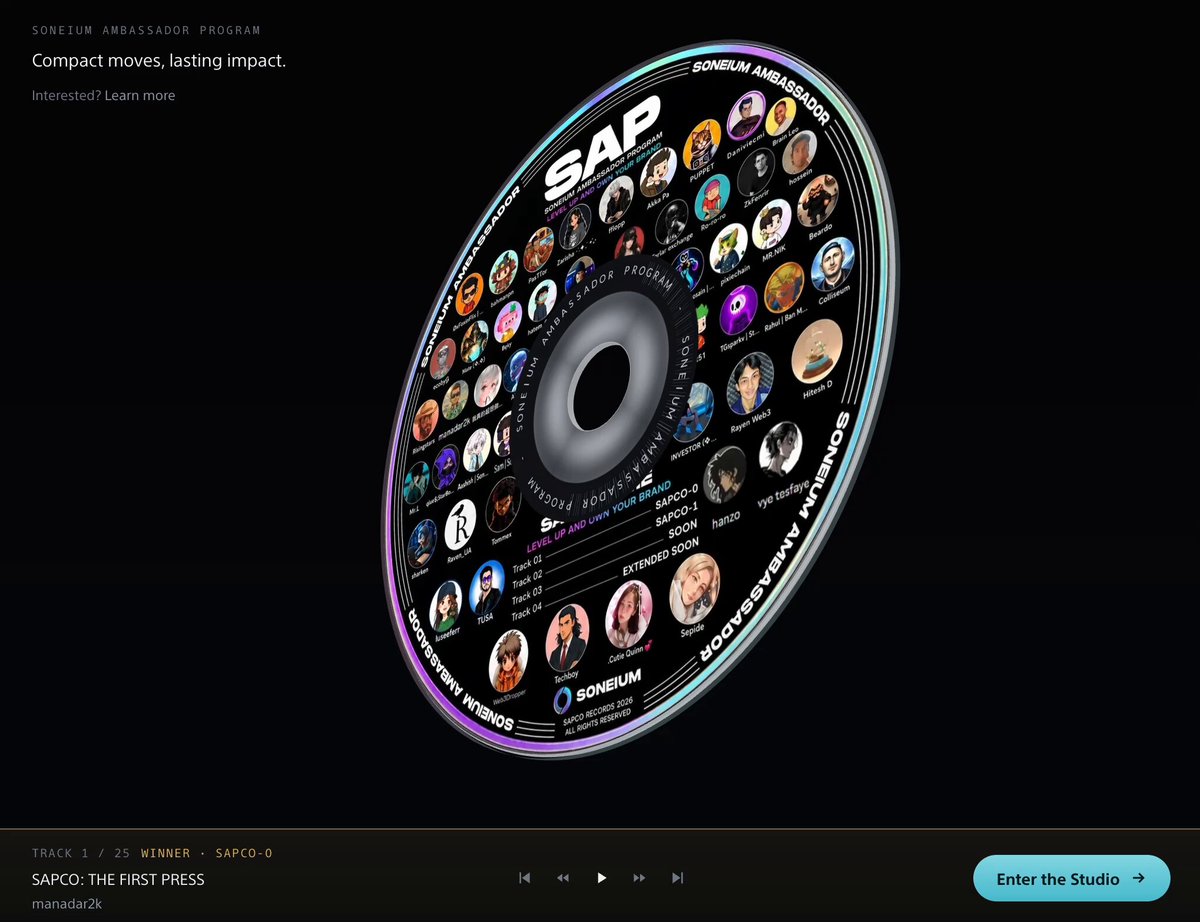Skip to the next track
This screenshot has height=922, width=1200.
[x=677, y=878]
